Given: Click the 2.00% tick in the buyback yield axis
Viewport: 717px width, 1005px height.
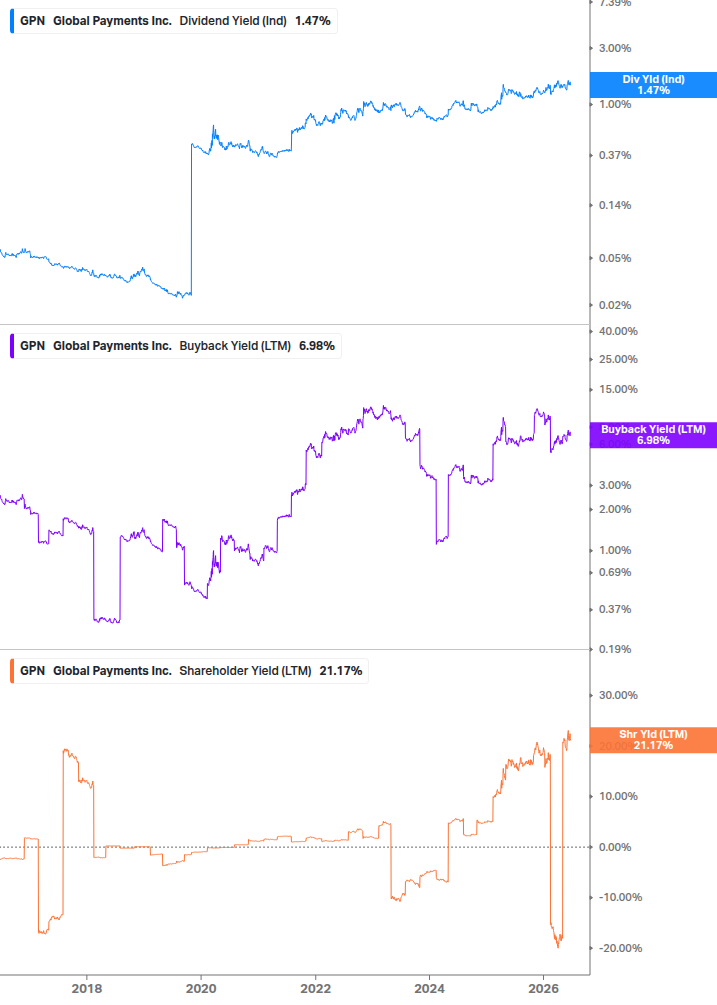Looking at the screenshot, I should click(615, 509).
